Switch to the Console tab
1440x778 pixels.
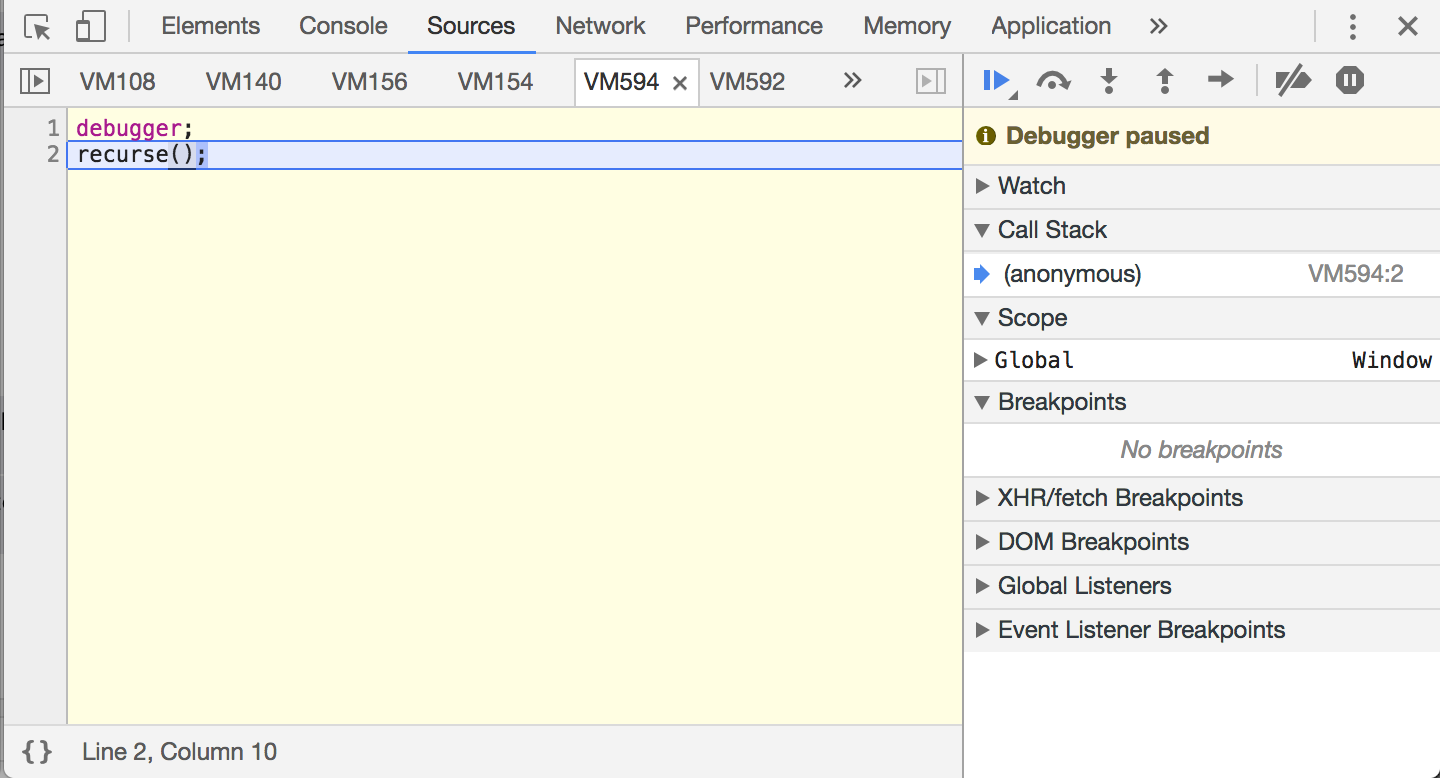coord(343,26)
